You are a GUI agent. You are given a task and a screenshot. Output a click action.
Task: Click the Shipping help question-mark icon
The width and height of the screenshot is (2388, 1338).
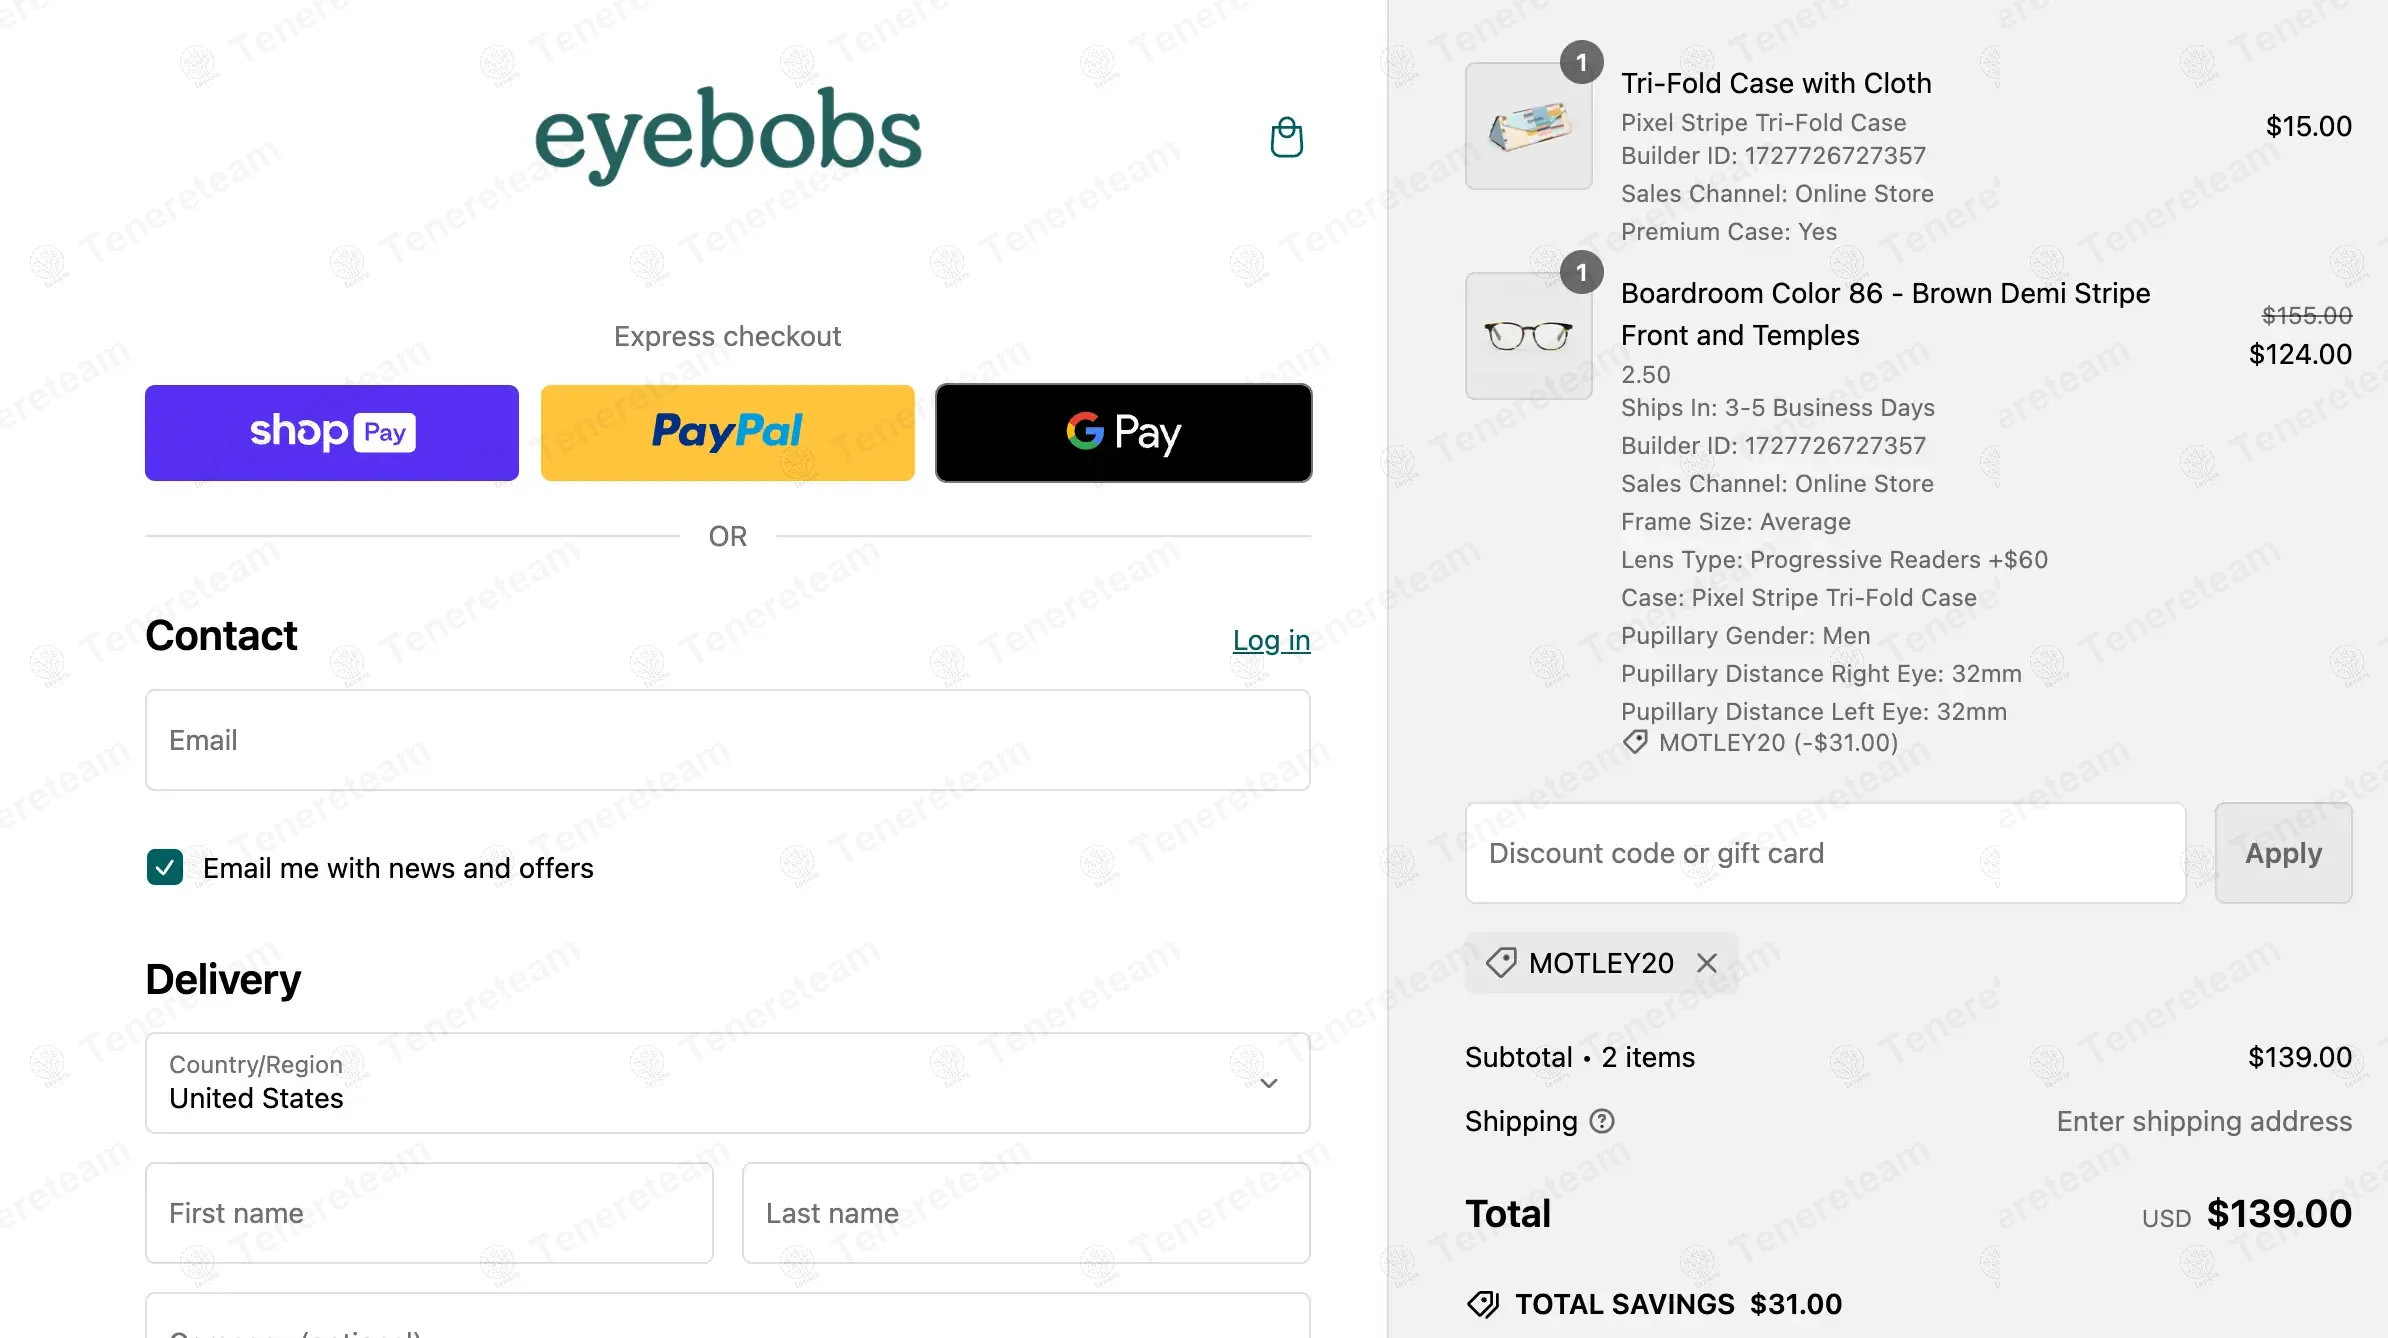point(1602,1121)
